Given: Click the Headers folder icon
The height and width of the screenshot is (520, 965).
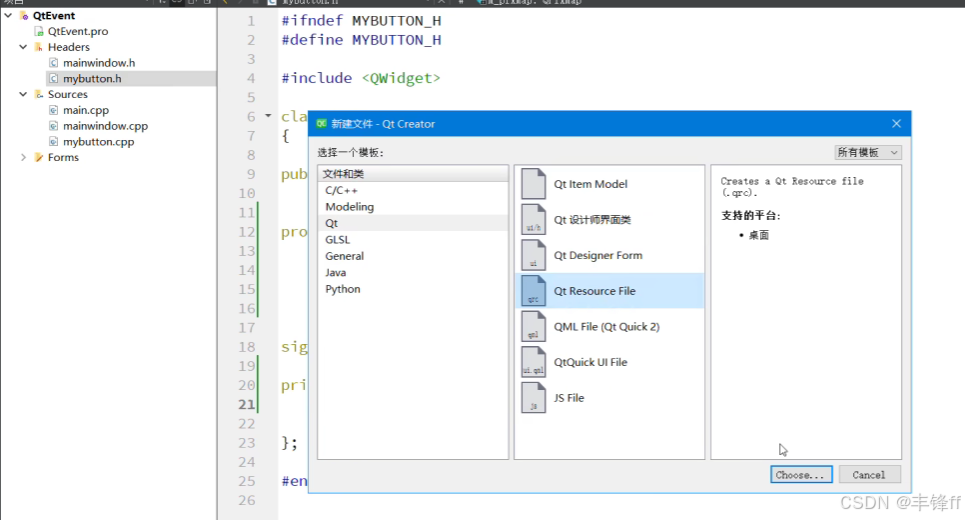Looking at the screenshot, I should tap(39, 47).
